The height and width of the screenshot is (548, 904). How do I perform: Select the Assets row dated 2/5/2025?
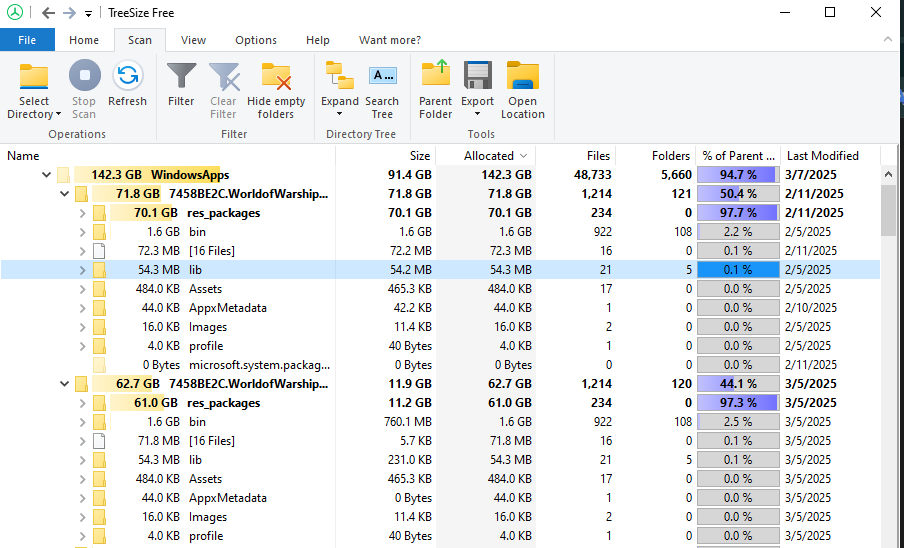click(440, 289)
